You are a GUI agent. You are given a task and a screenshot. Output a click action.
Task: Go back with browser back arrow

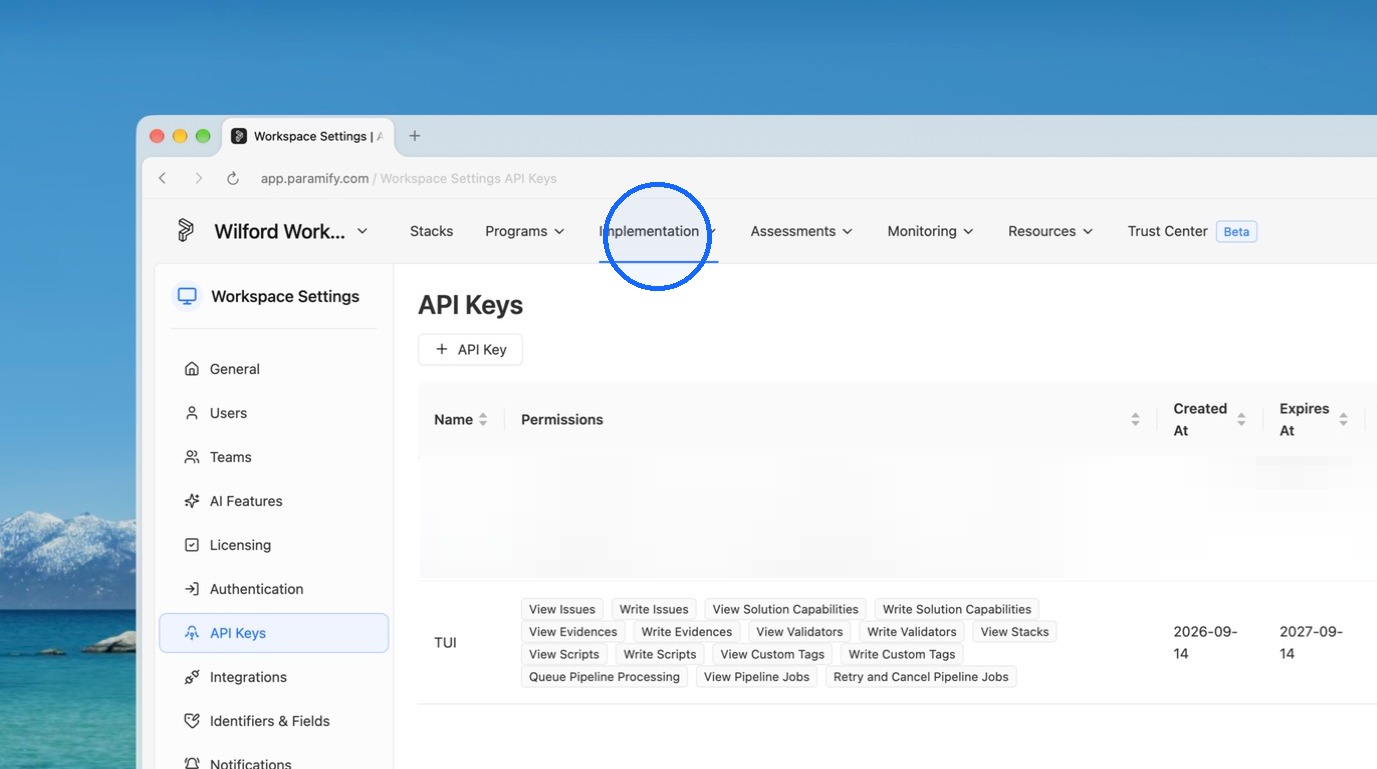point(163,178)
